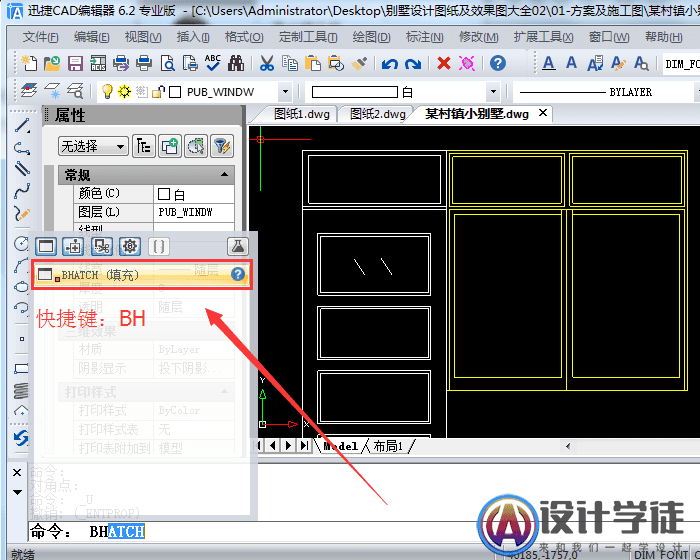The image size is (700, 560).
Task: Go to next layout tab arrow
Action: pos(288,445)
